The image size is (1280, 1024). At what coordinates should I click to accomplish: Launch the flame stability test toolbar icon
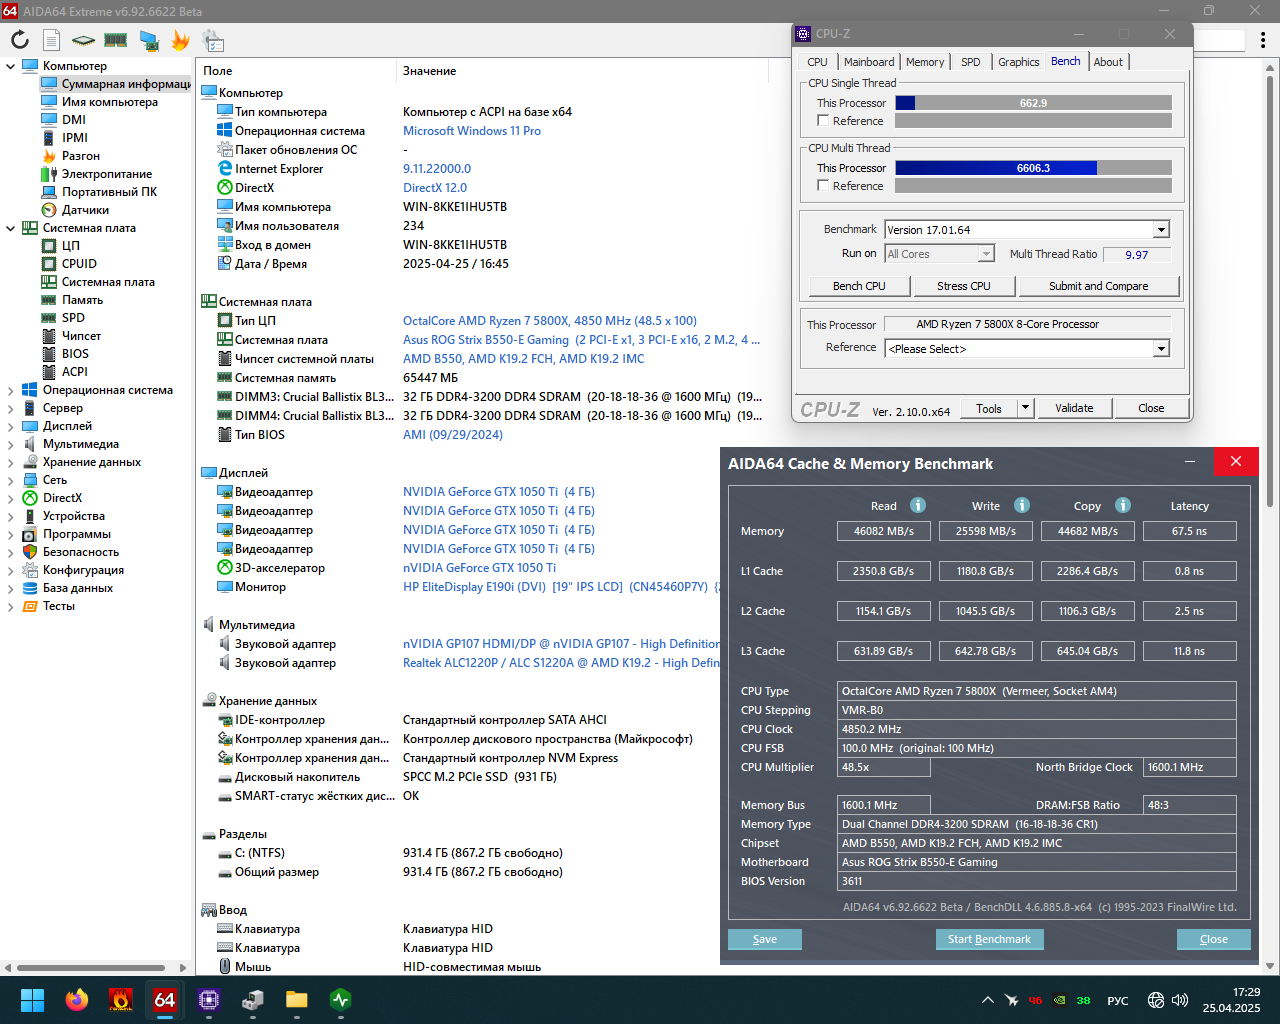click(181, 40)
